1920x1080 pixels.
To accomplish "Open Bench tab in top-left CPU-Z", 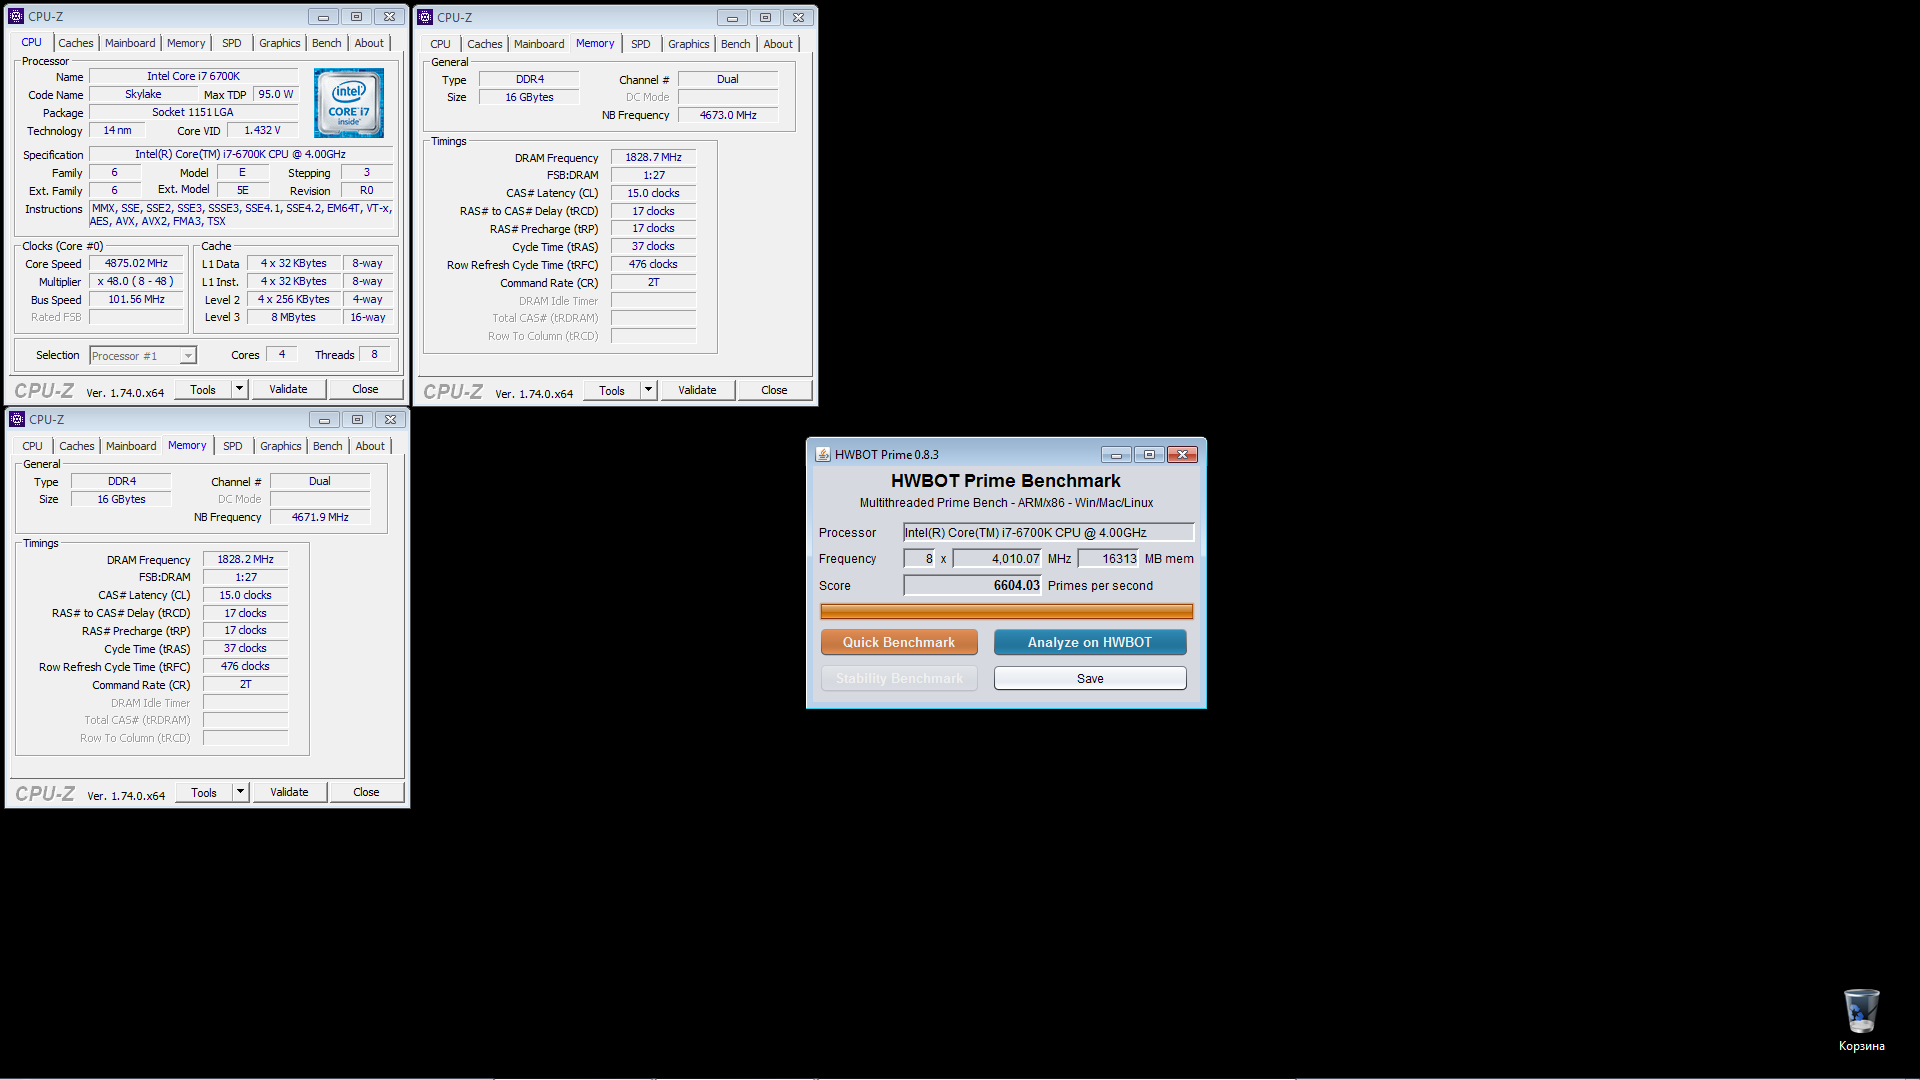I will tap(327, 43).
